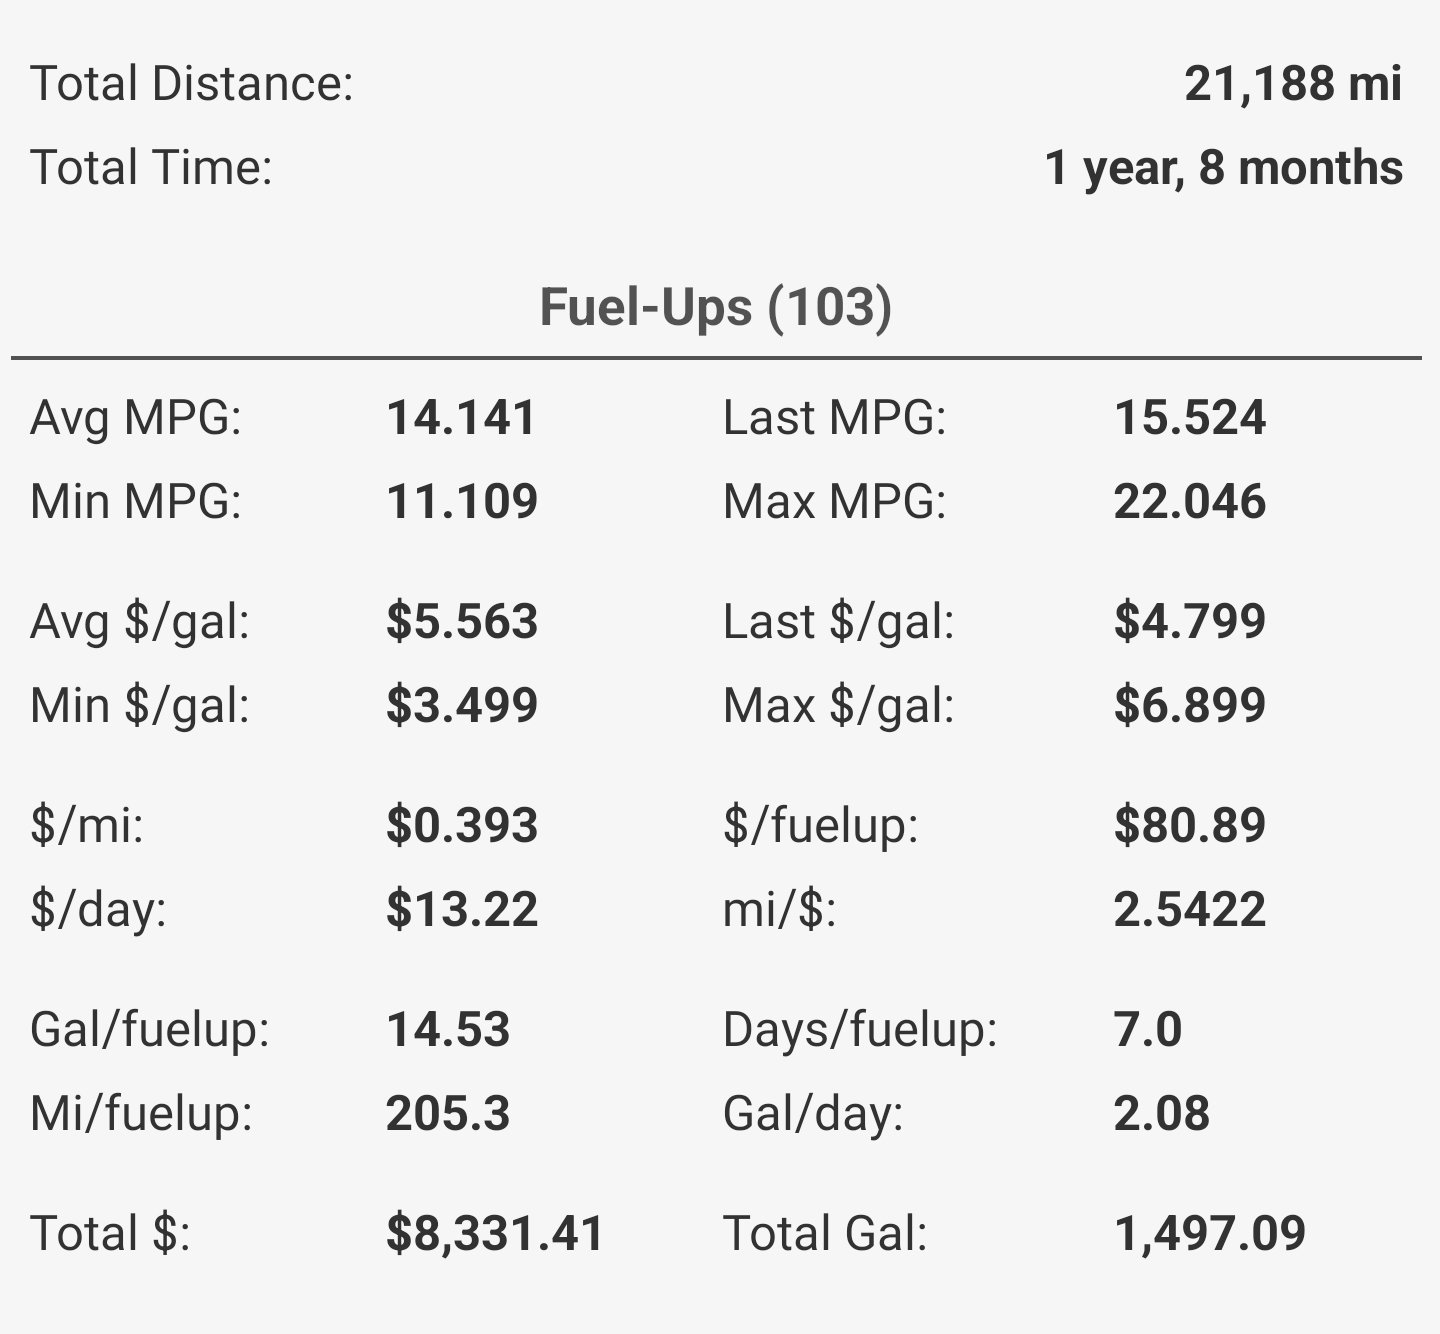Select the Min $/gal value $3.499
This screenshot has height=1334, width=1440.
tap(462, 705)
